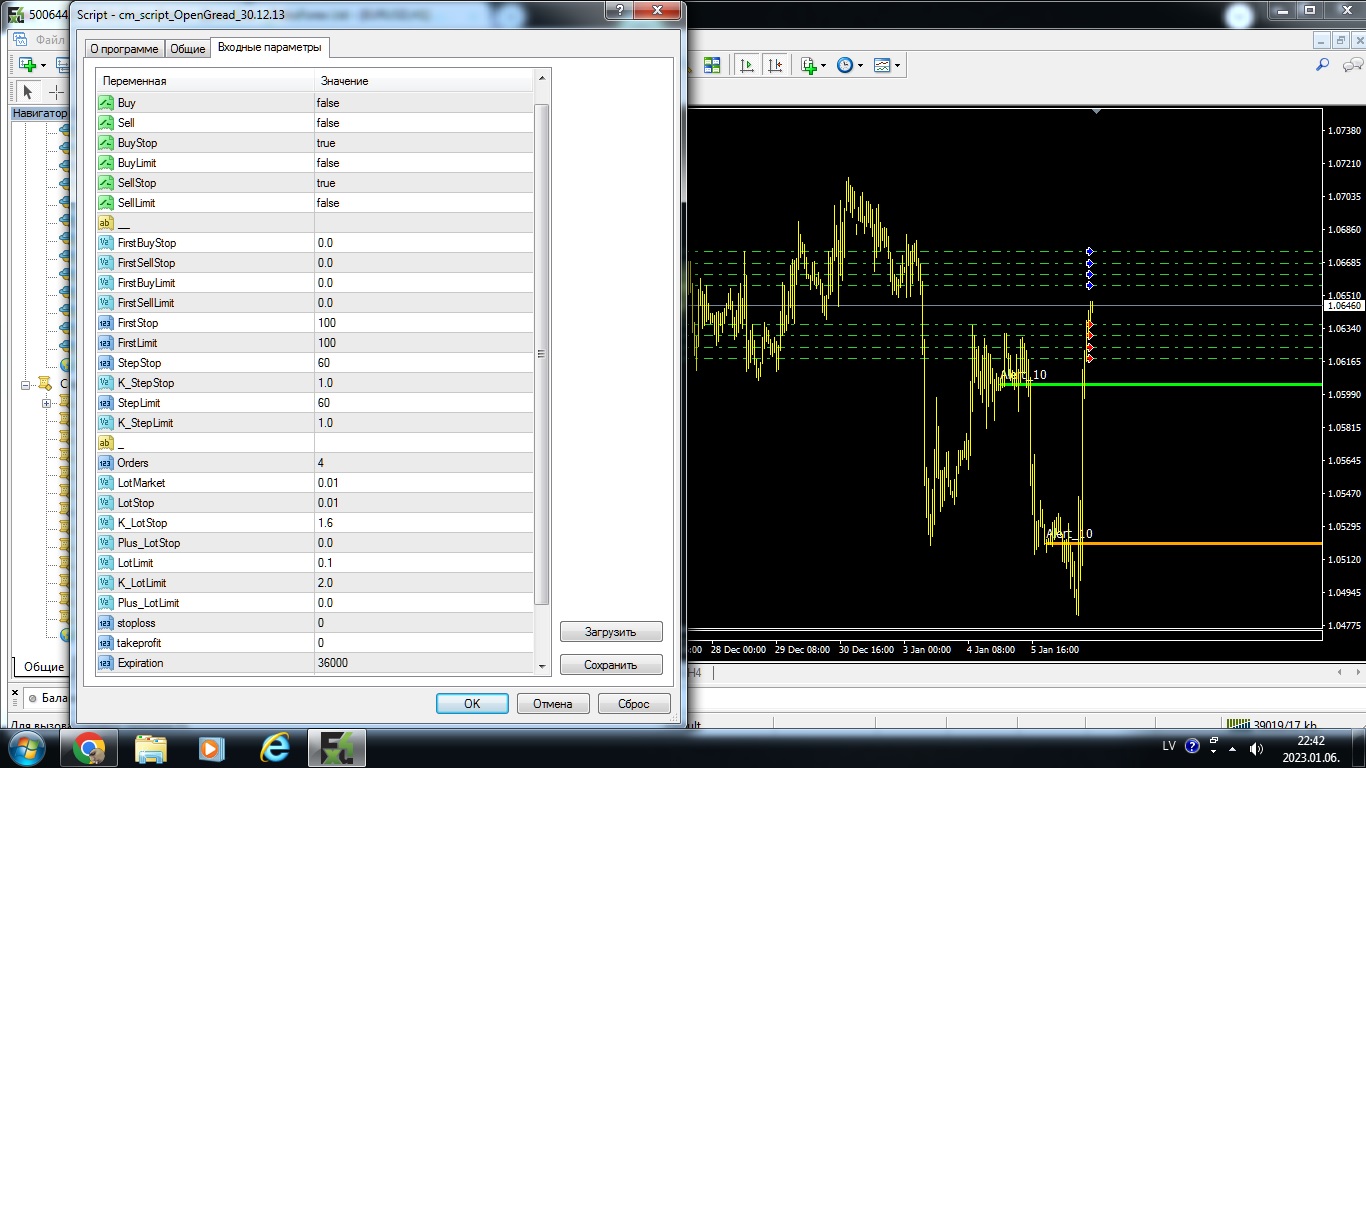Image resolution: width=1366 pixels, height=1216 pixels.
Task: Expand the nested plus node in Navigator
Action: tap(45, 404)
